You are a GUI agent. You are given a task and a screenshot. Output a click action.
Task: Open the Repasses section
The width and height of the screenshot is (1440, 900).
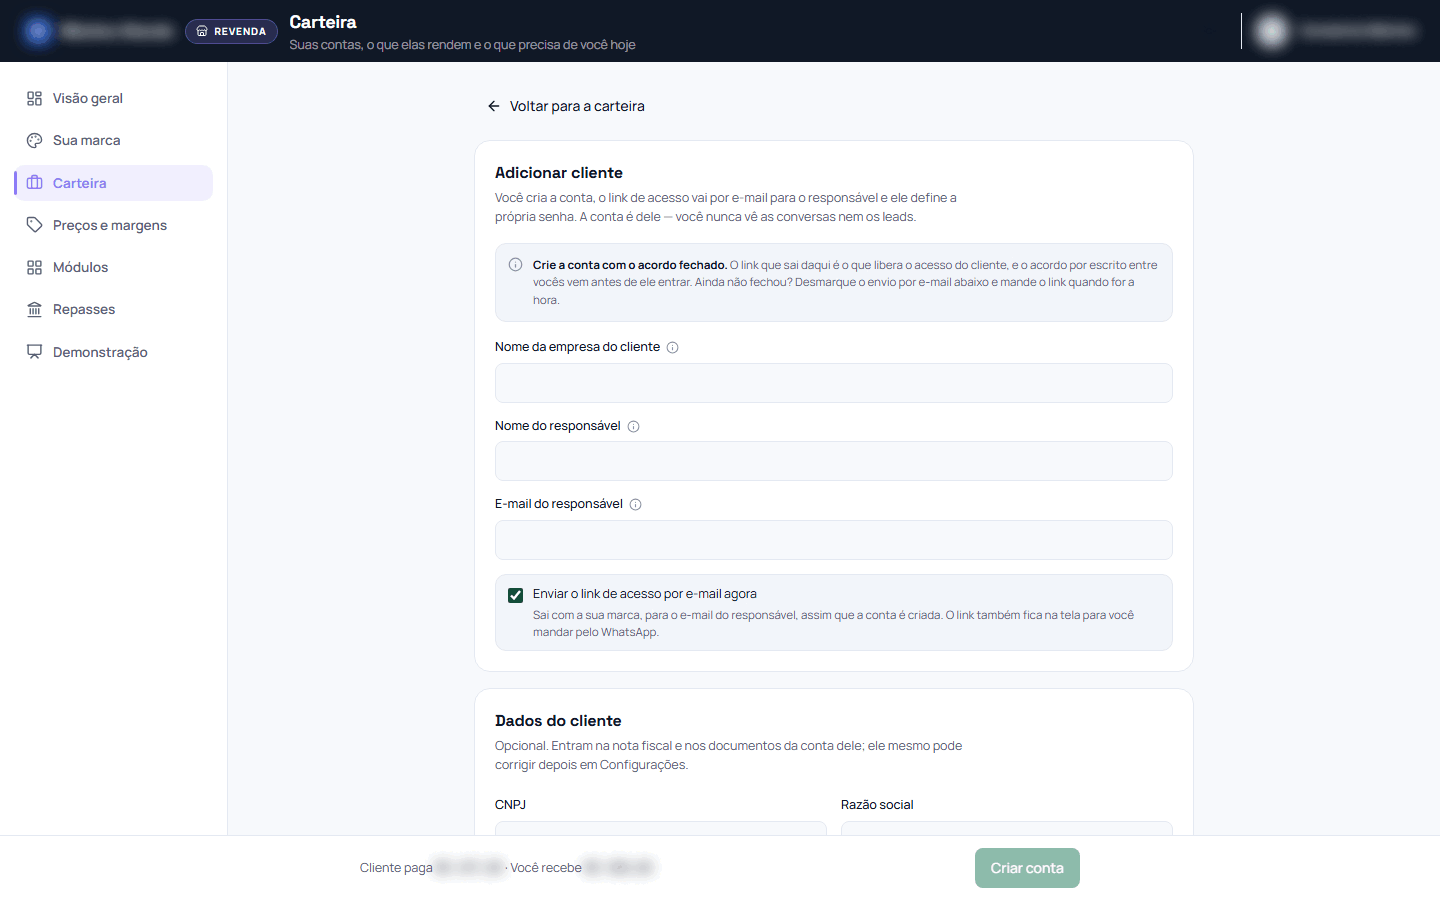113,309
